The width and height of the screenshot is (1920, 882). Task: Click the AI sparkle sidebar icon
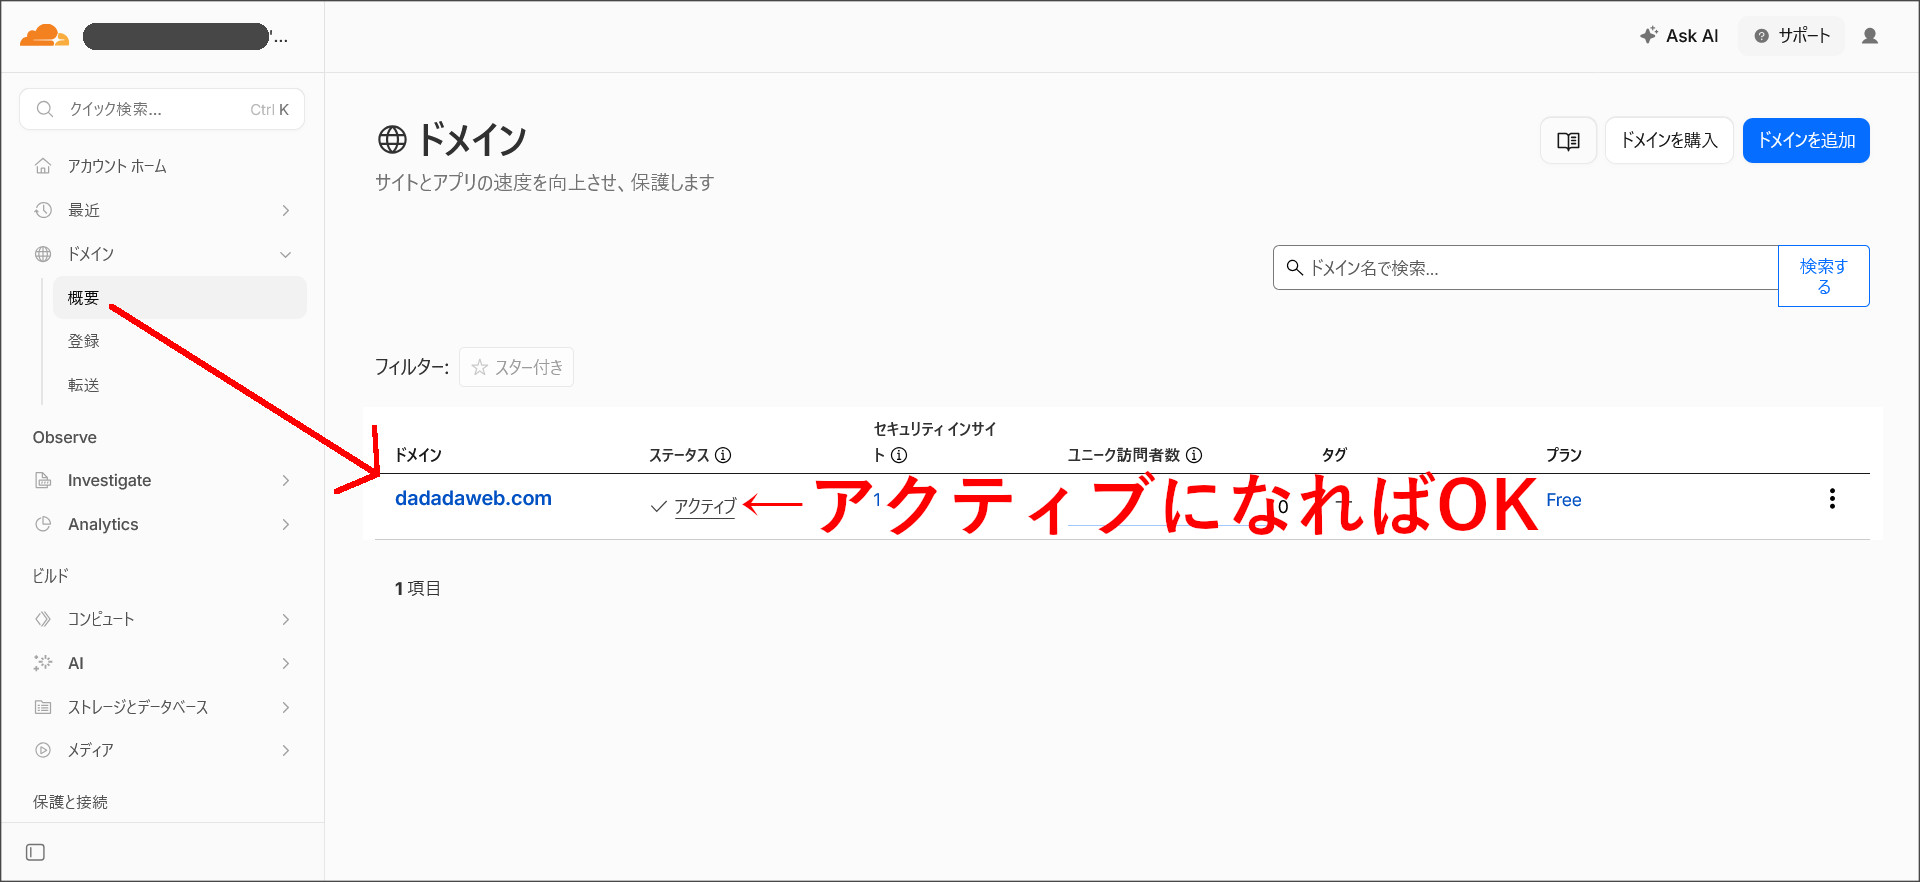[43, 663]
